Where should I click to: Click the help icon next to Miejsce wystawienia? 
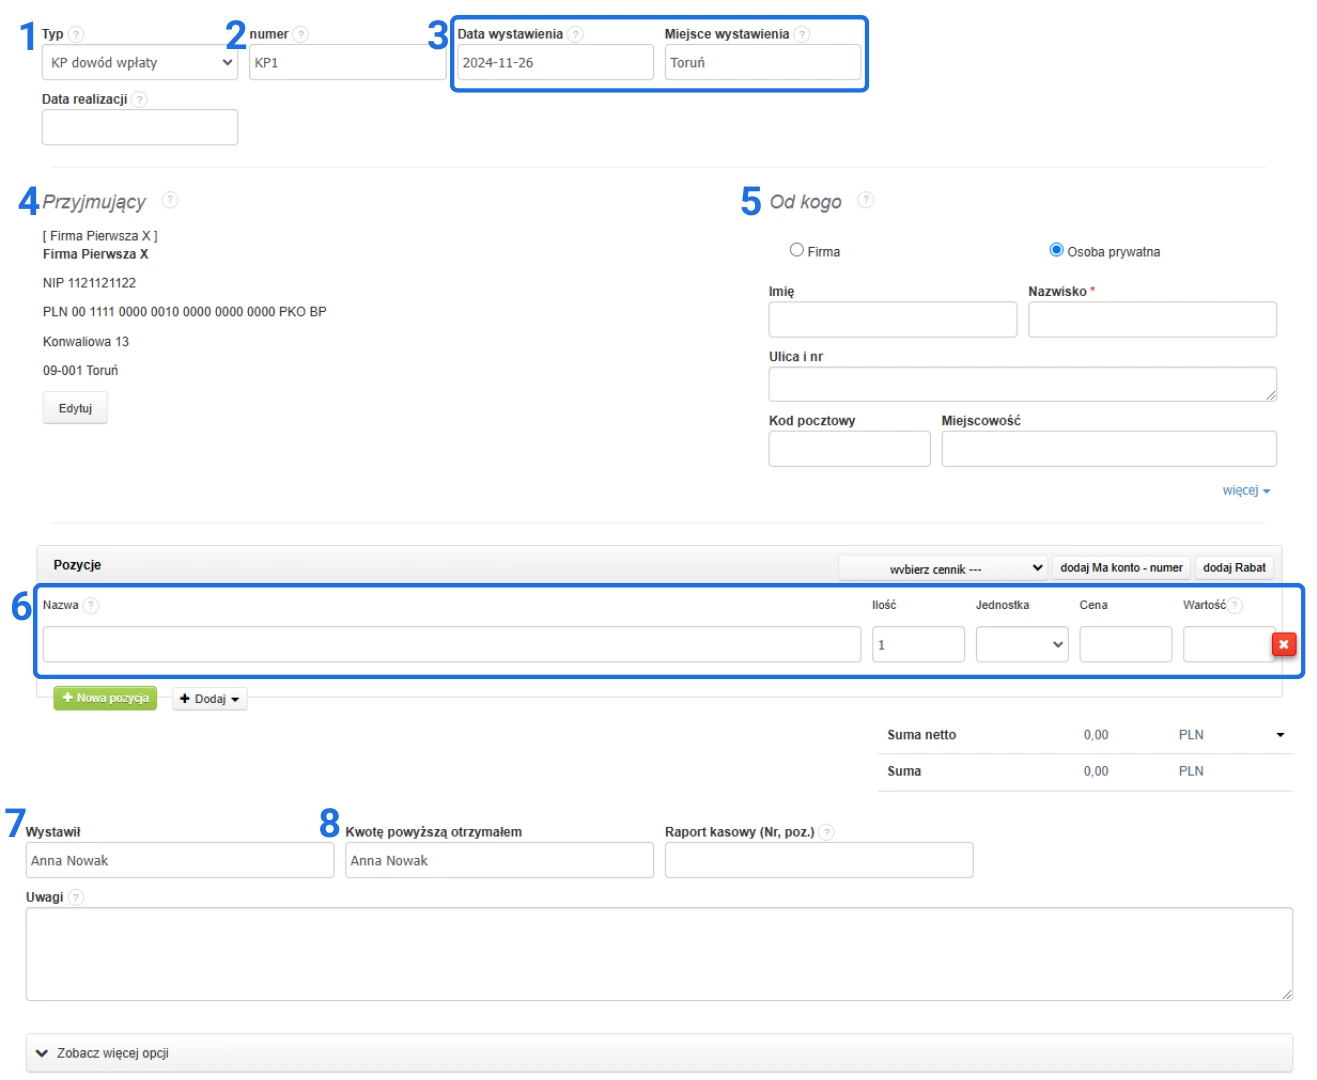(x=802, y=35)
